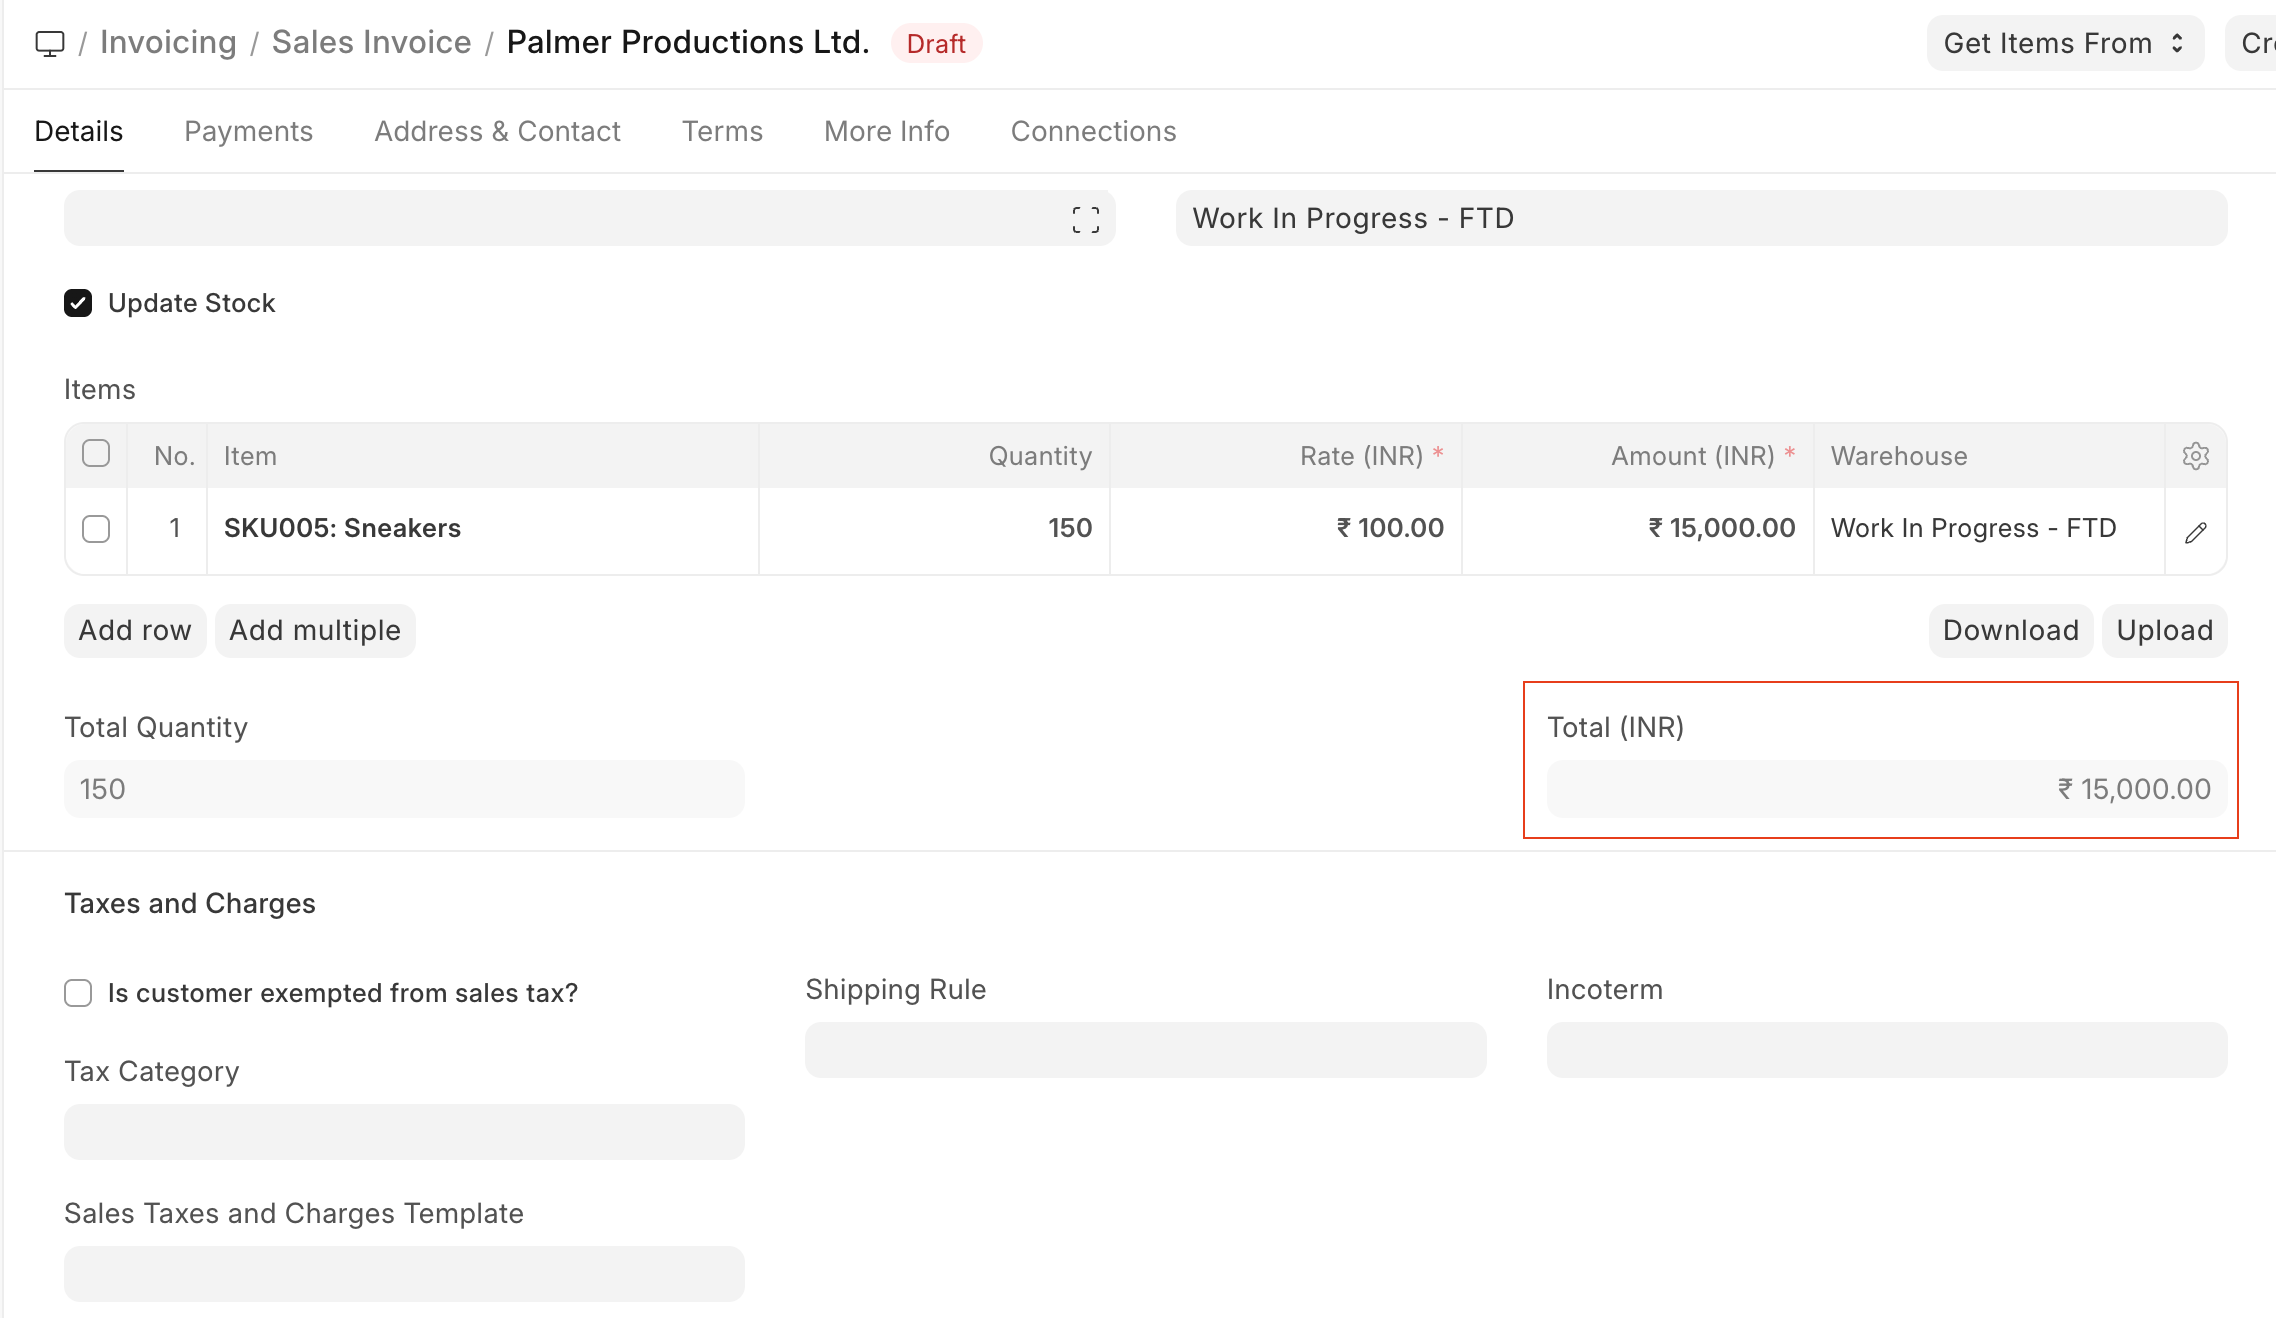This screenshot has height=1318, width=2276.
Task: Open Sales Taxes and Charges Template field
Action: point(404,1274)
